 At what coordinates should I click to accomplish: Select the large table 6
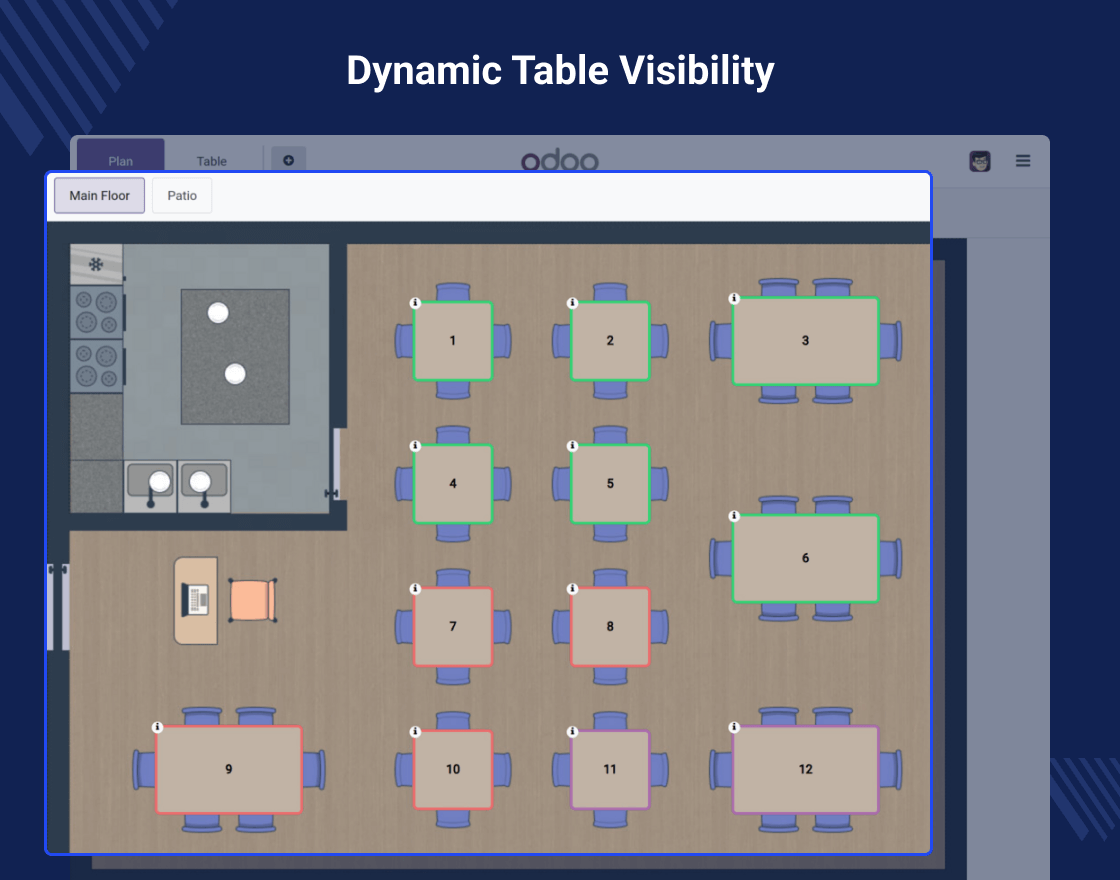(806, 558)
